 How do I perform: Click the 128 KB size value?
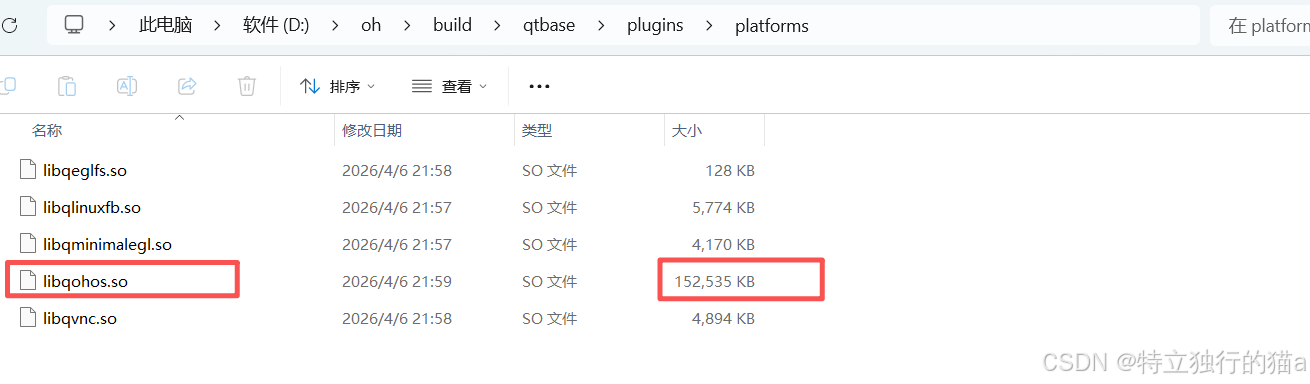pos(730,170)
